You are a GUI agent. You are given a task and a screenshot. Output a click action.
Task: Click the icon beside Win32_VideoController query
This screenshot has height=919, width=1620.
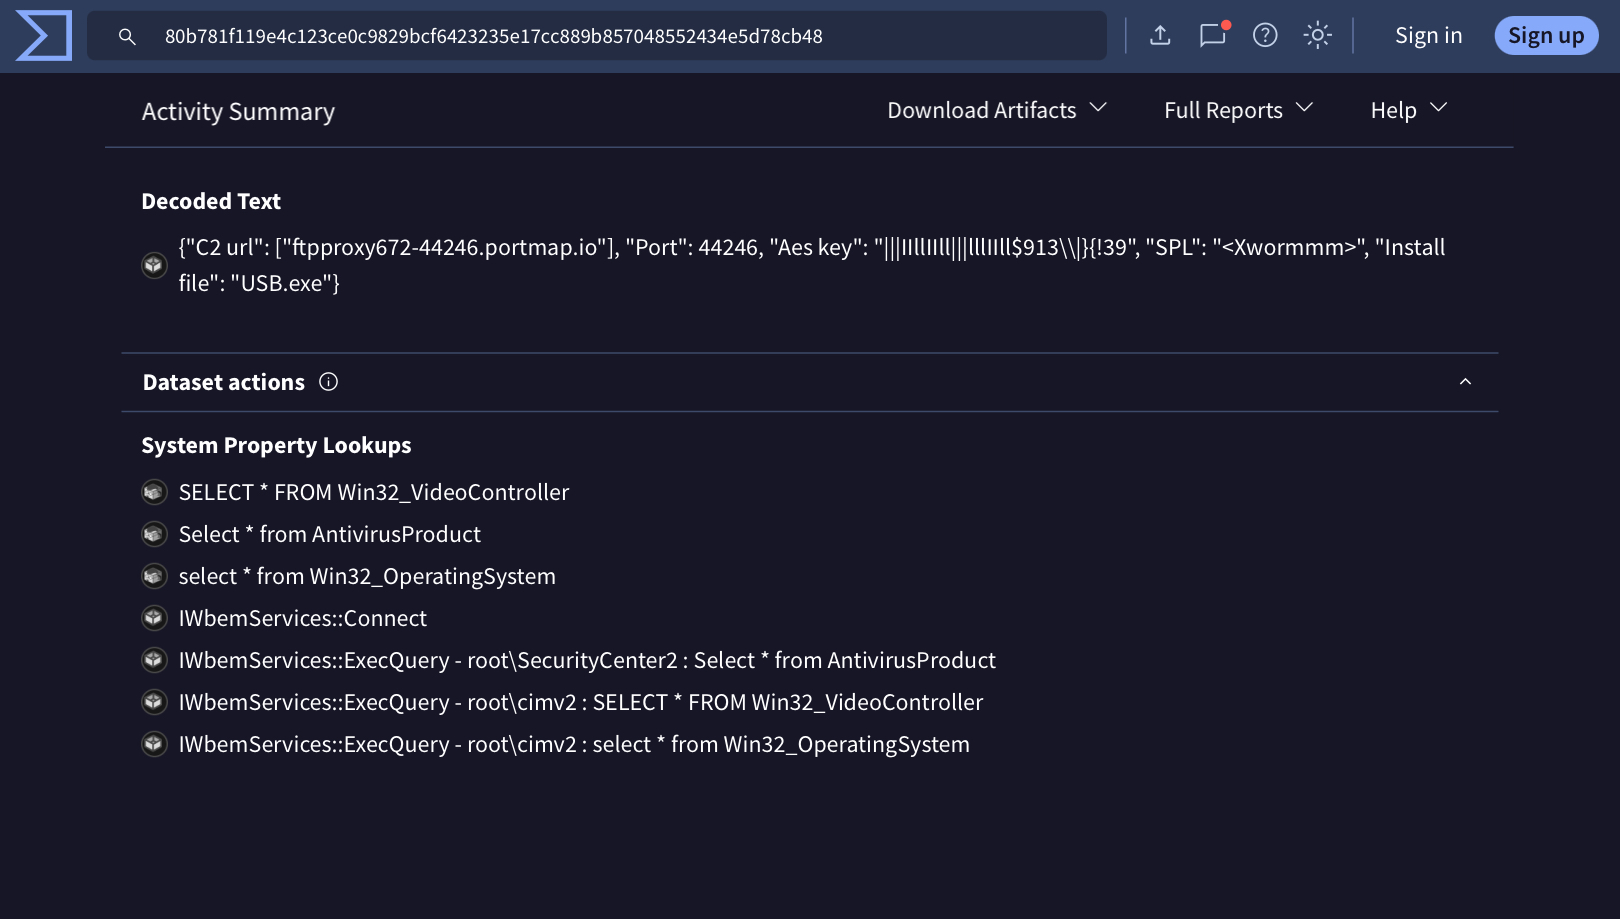(x=154, y=492)
